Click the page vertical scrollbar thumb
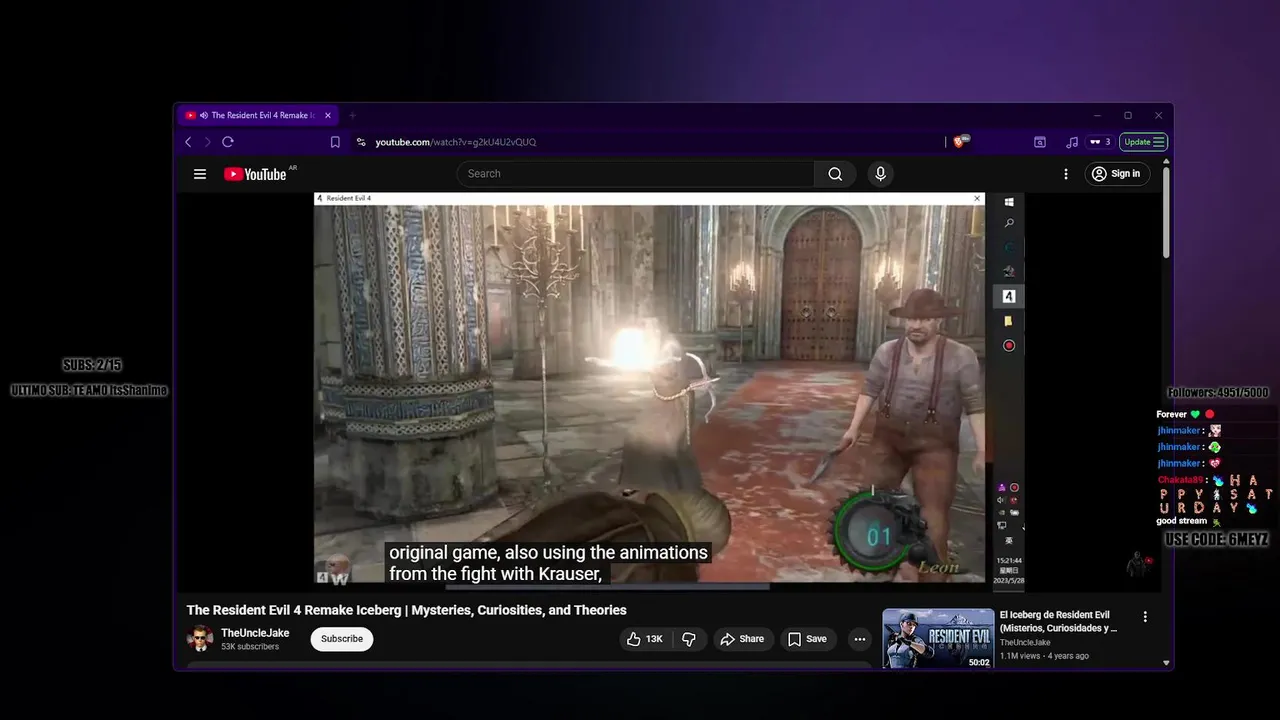 (1166, 212)
